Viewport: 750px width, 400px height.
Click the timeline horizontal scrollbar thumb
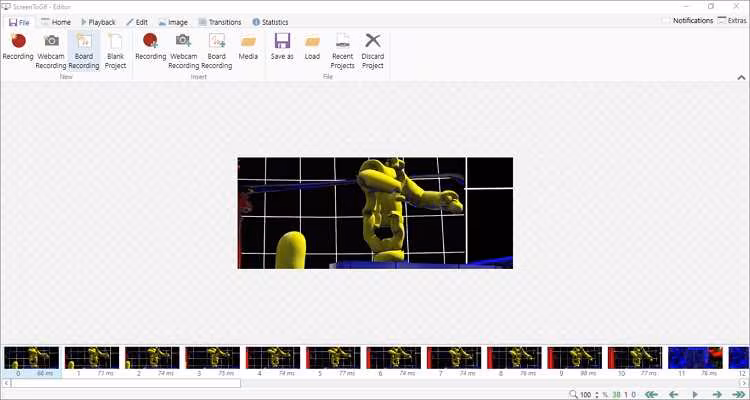126,383
